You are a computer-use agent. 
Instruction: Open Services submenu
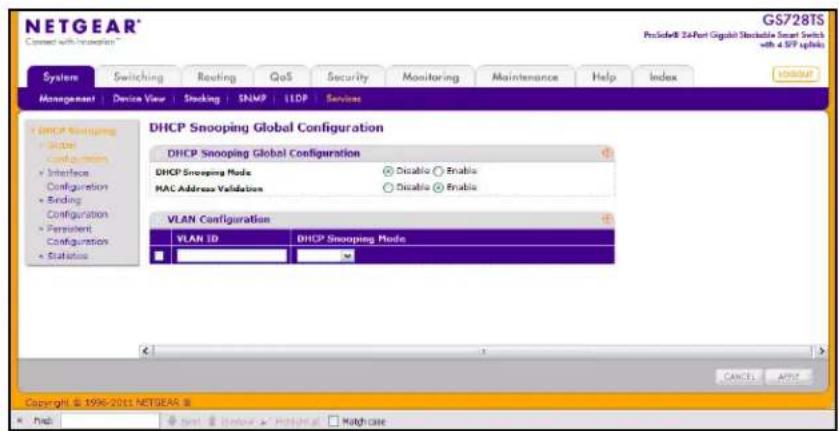point(343,99)
